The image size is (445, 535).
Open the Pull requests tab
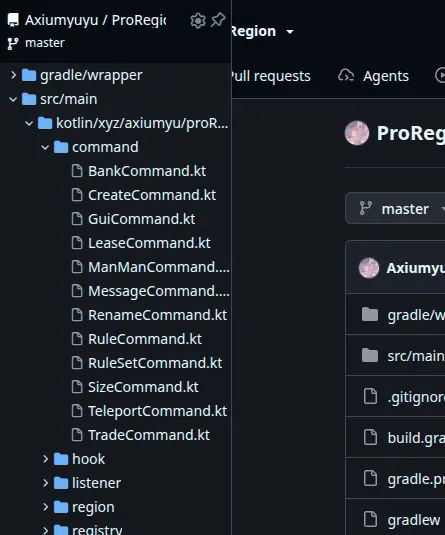click(271, 76)
